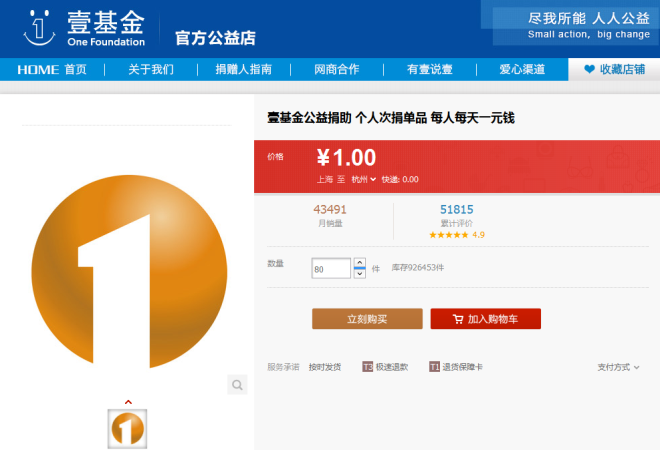Click the T1 退货保障卡 badge icon
Screen dimensions: 660x450
pos(434,367)
